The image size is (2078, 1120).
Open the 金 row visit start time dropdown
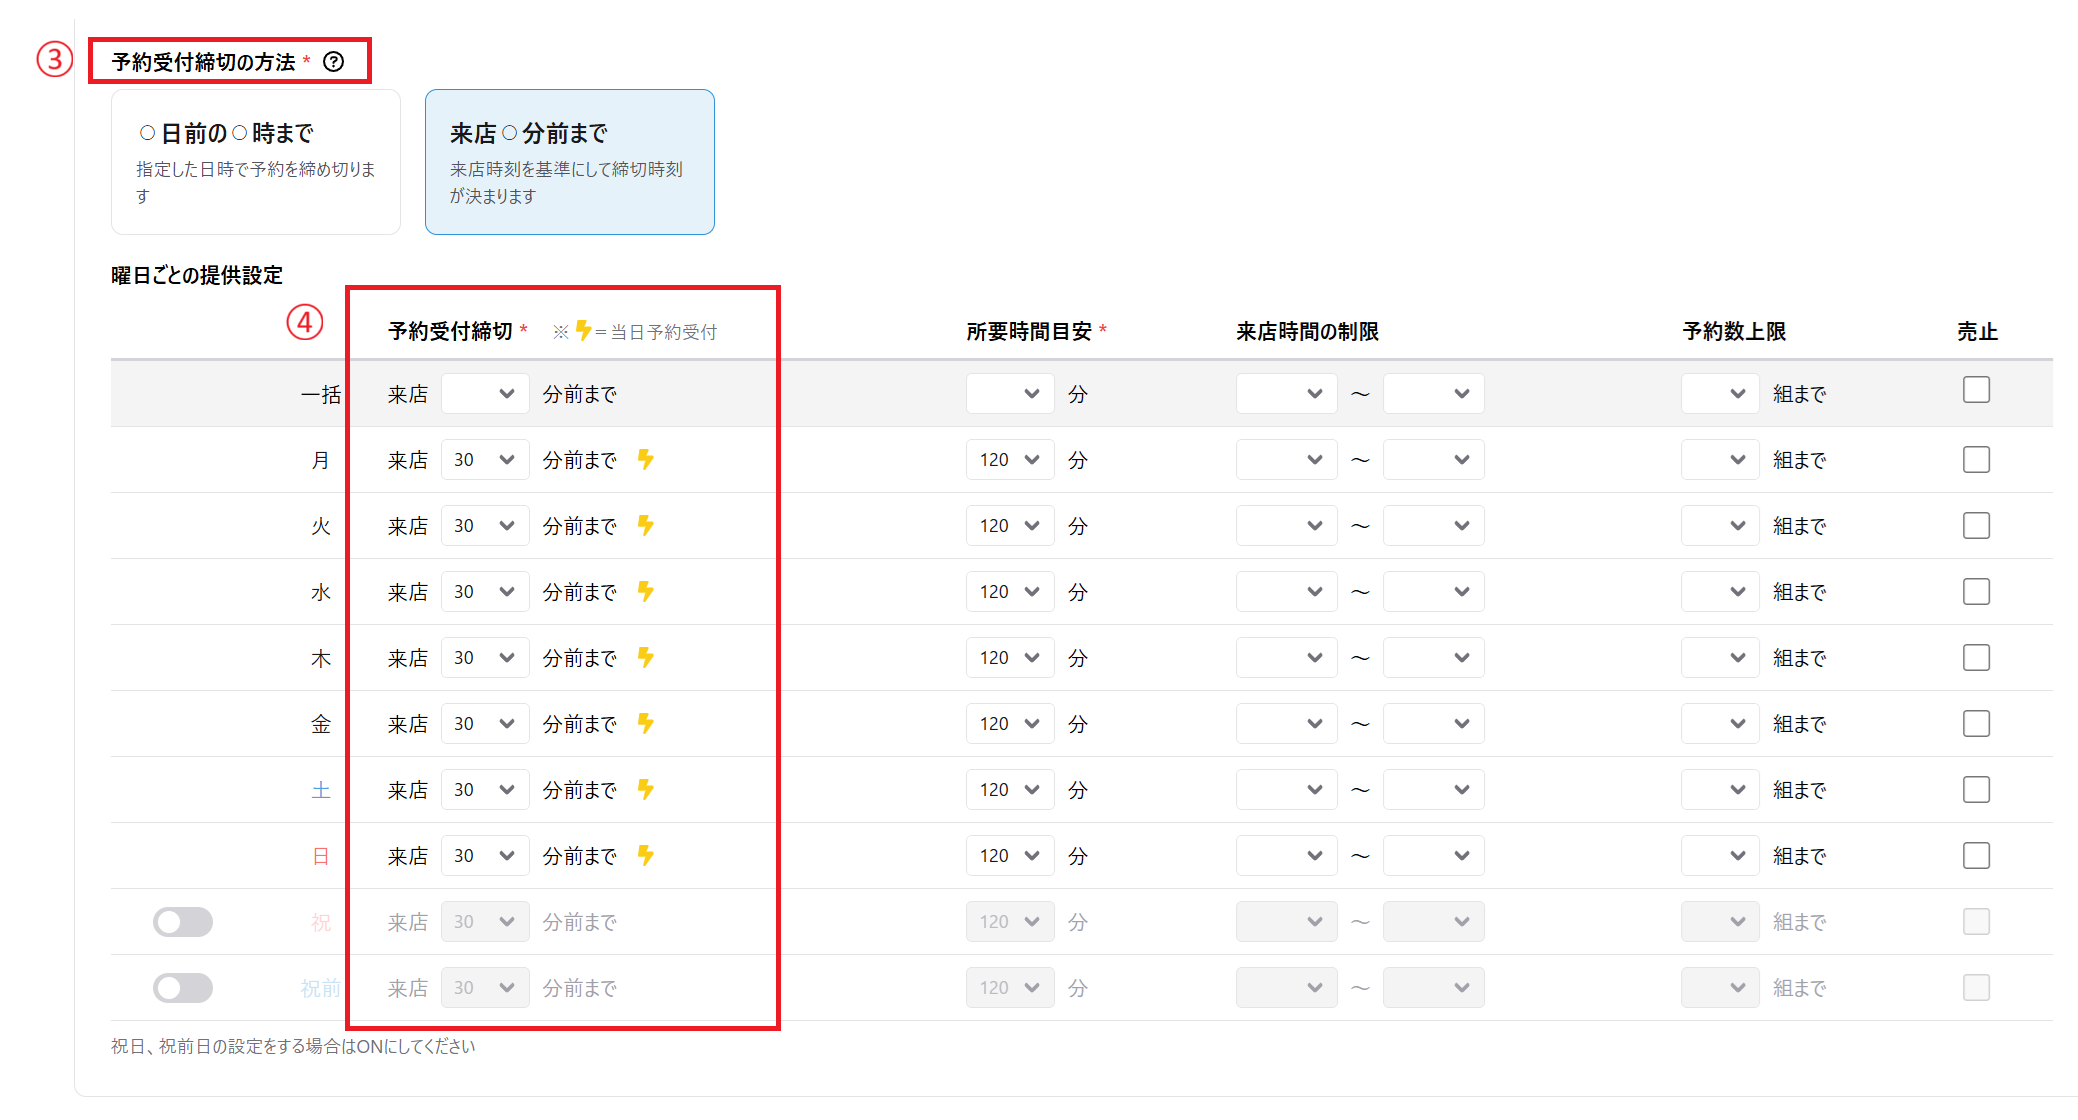coord(1286,724)
